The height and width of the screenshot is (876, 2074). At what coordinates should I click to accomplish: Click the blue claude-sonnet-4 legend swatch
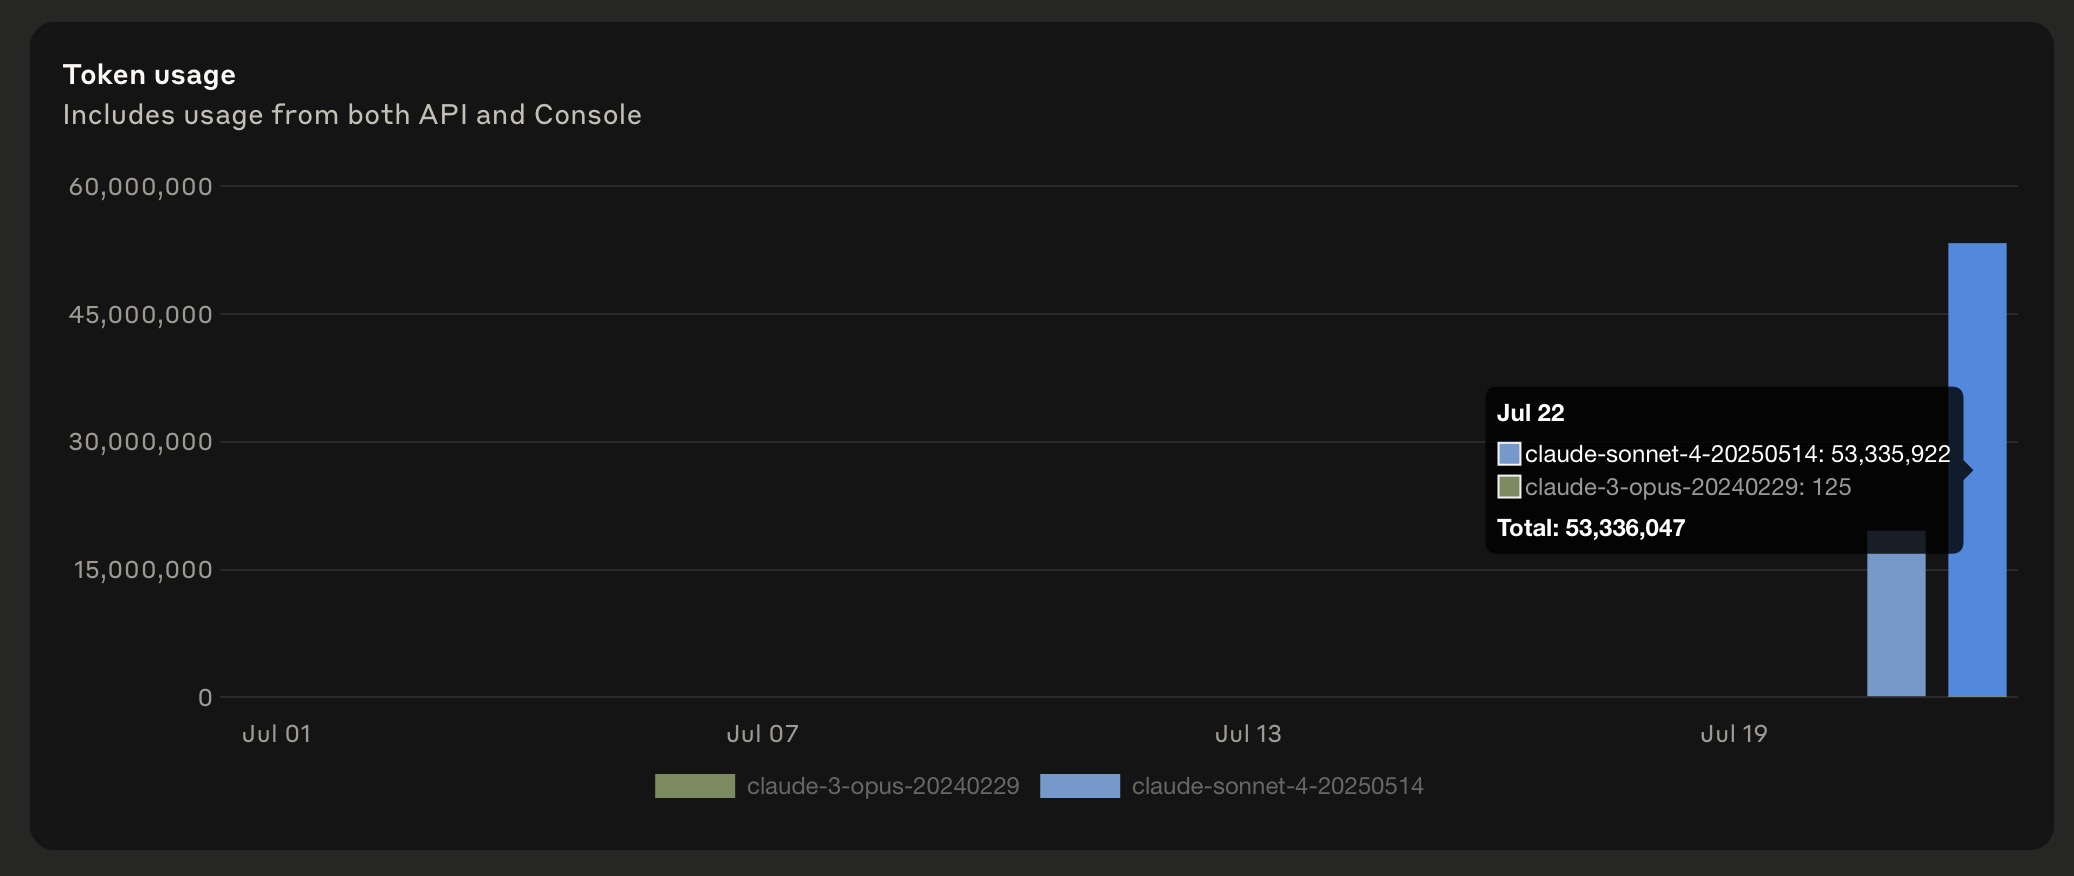1080,786
